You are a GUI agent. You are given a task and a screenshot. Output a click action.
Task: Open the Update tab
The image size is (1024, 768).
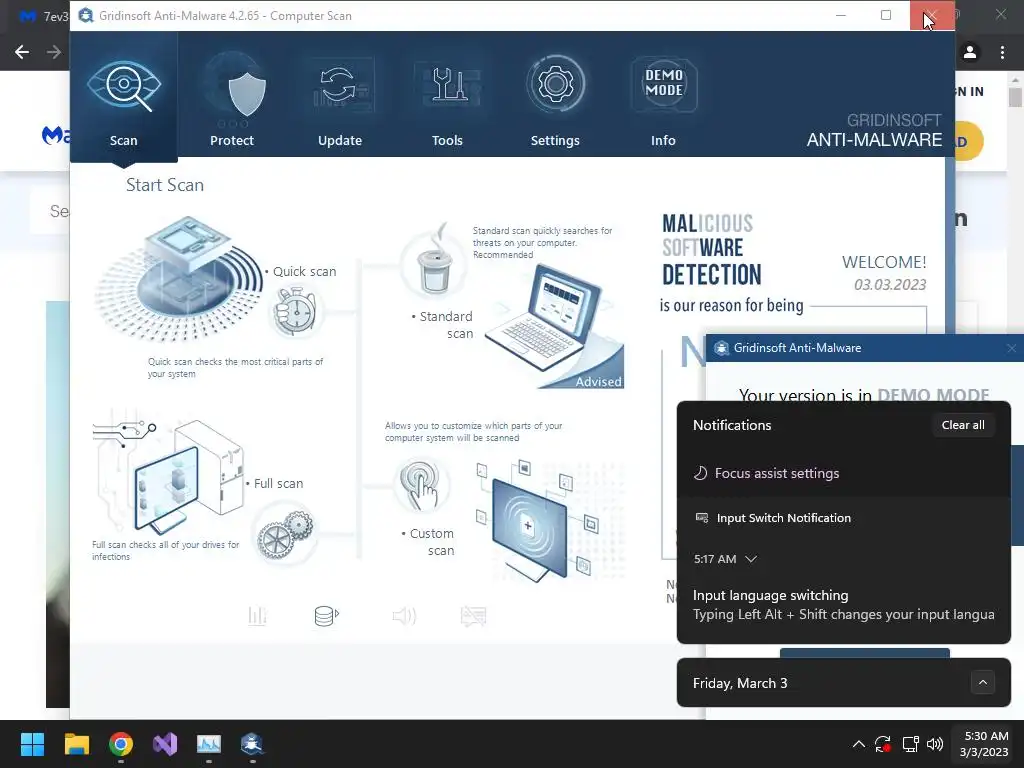tap(340, 98)
